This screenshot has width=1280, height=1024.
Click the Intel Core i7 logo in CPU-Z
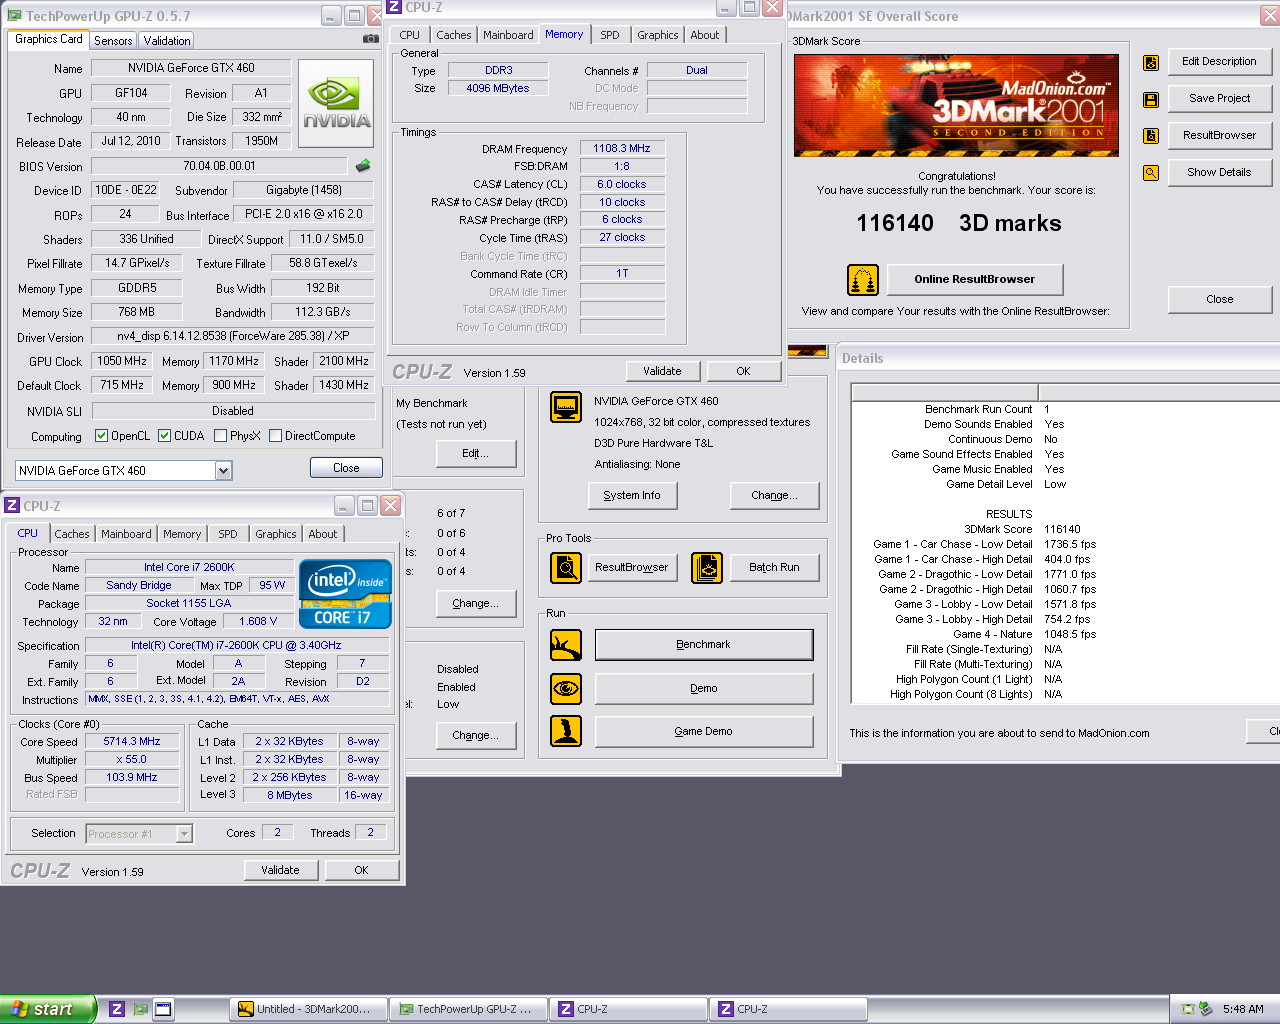point(345,594)
